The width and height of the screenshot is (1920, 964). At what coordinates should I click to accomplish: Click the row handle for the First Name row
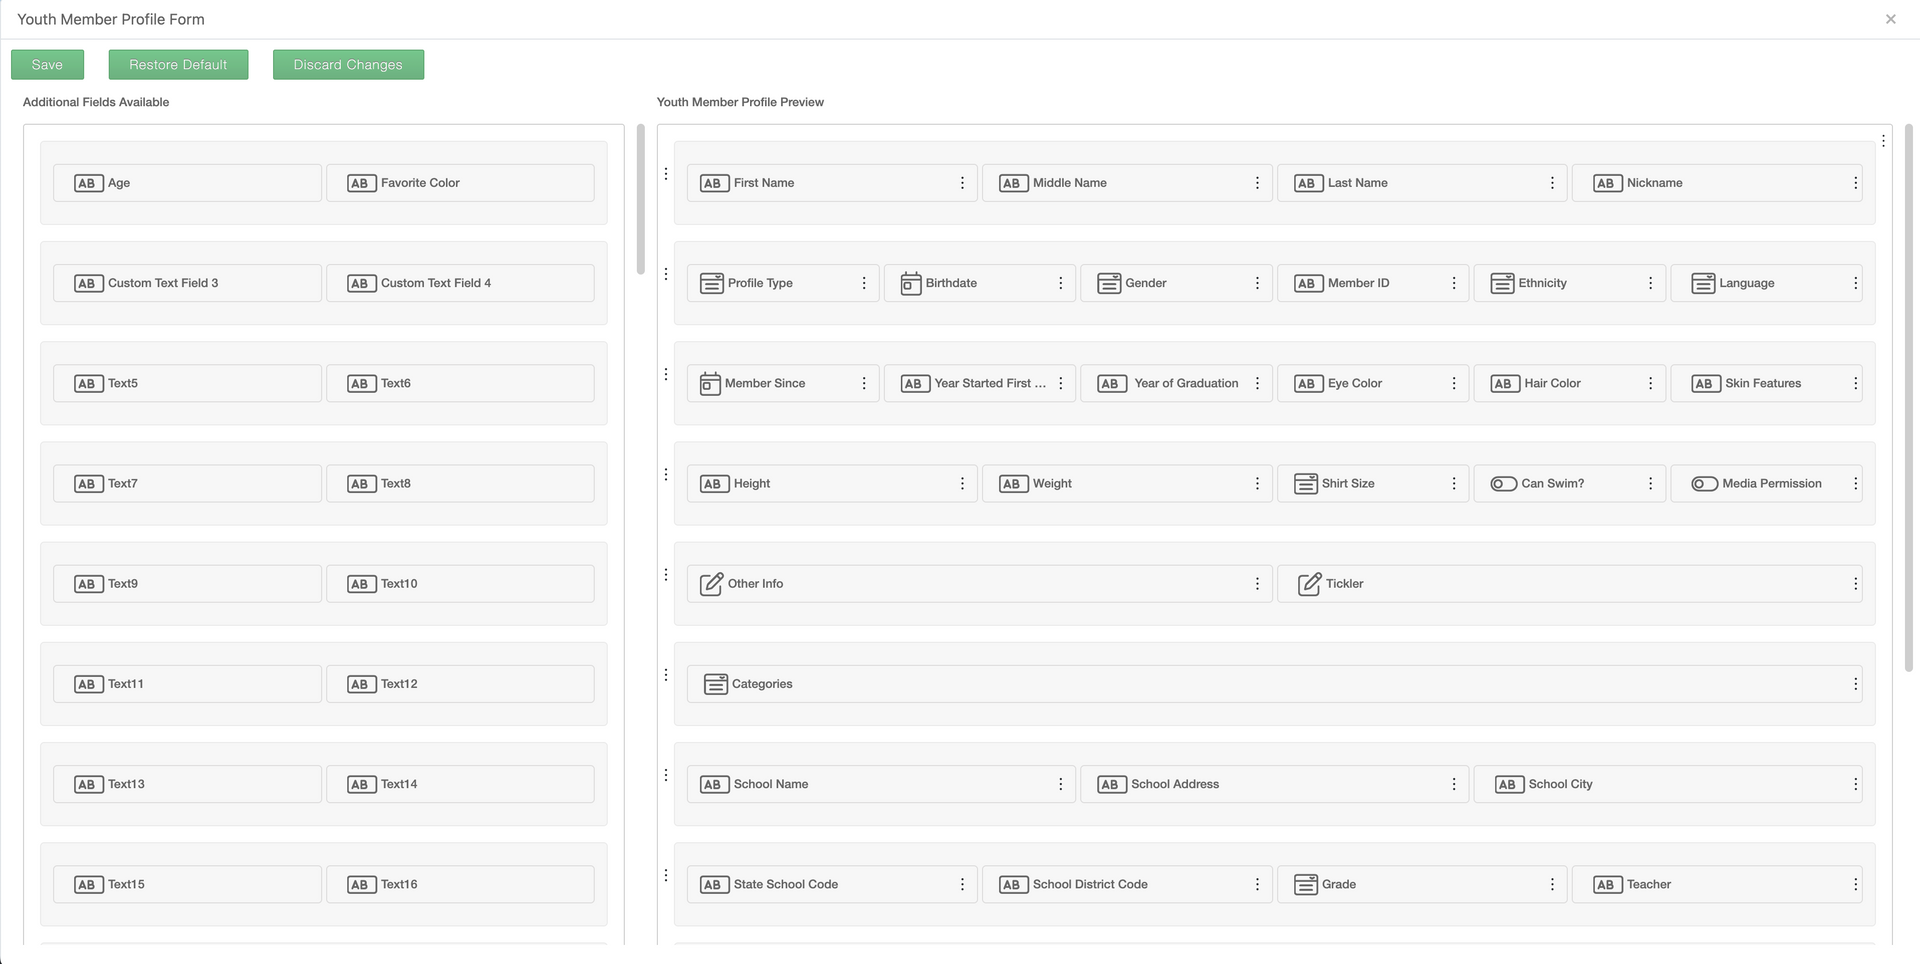tap(666, 174)
